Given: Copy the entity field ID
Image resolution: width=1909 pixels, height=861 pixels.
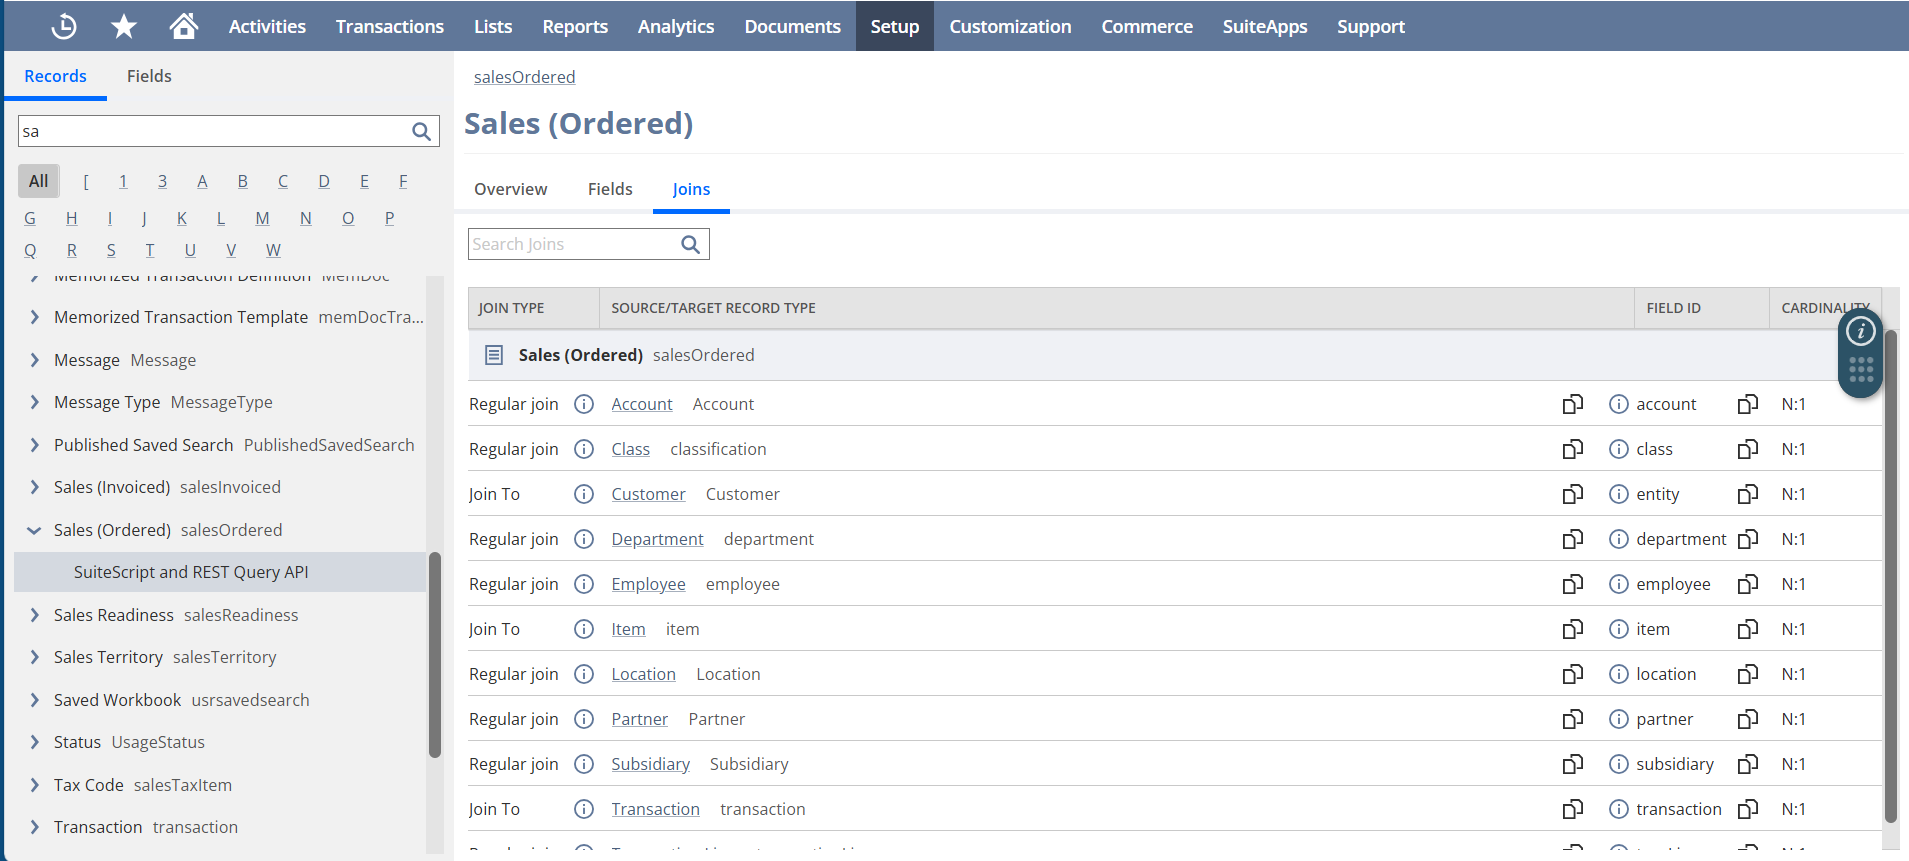Looking at the screenshot, I should (x=1747, y=494).
